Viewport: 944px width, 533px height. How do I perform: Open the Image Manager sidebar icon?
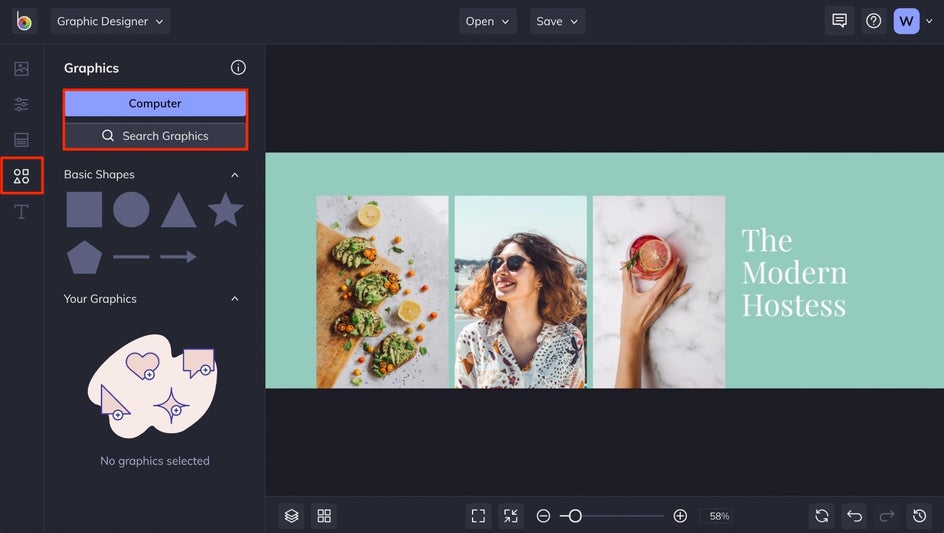[x=21, y=69]
